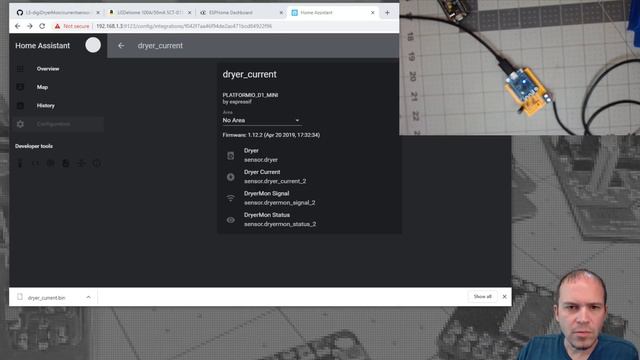Click the browser Back arrow
Image resolution: width=640 pixels, height=360 pixels.
point(18,26)
